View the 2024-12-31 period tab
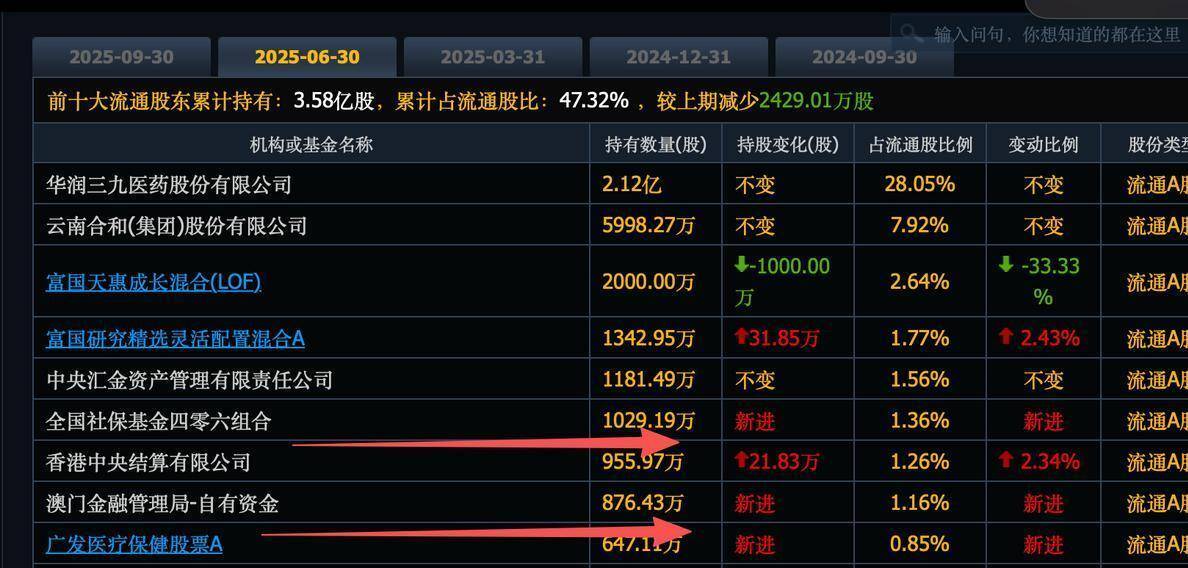Screen dimensions: 1188x568 click(x=678, y=57)
